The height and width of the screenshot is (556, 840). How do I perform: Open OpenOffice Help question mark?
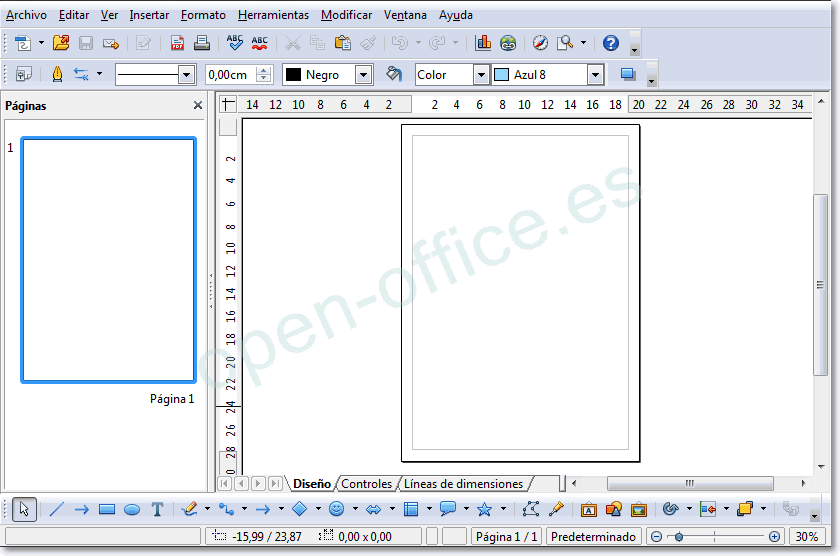coord(611,43)
